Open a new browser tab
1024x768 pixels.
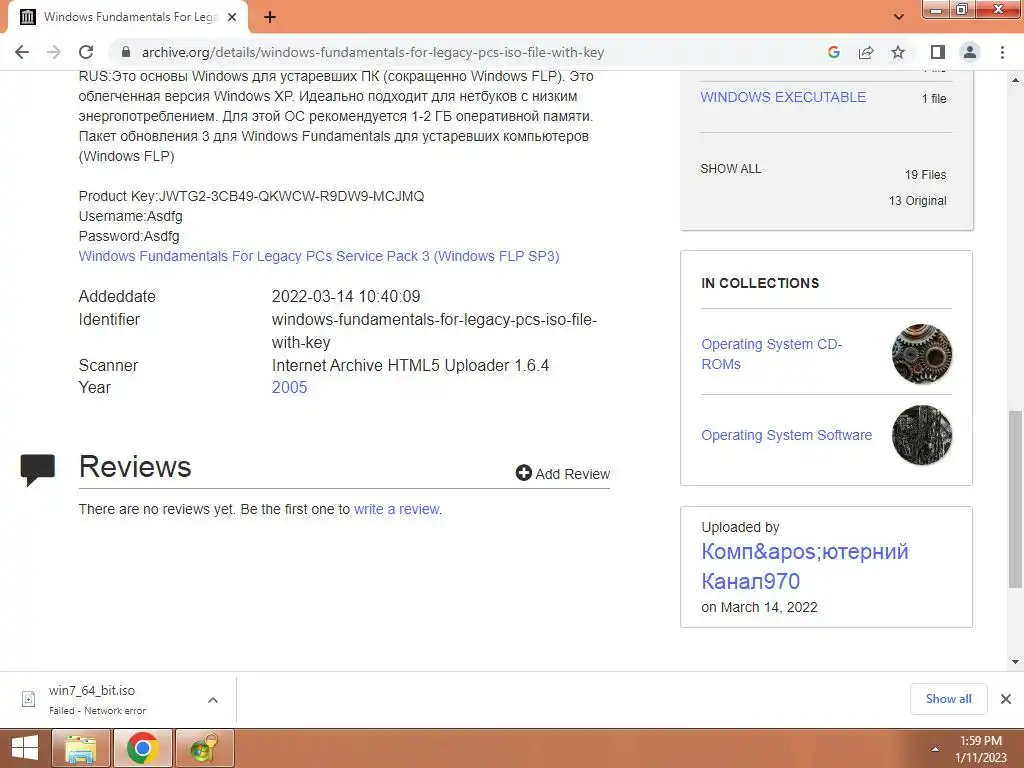[x=270, y=17]
